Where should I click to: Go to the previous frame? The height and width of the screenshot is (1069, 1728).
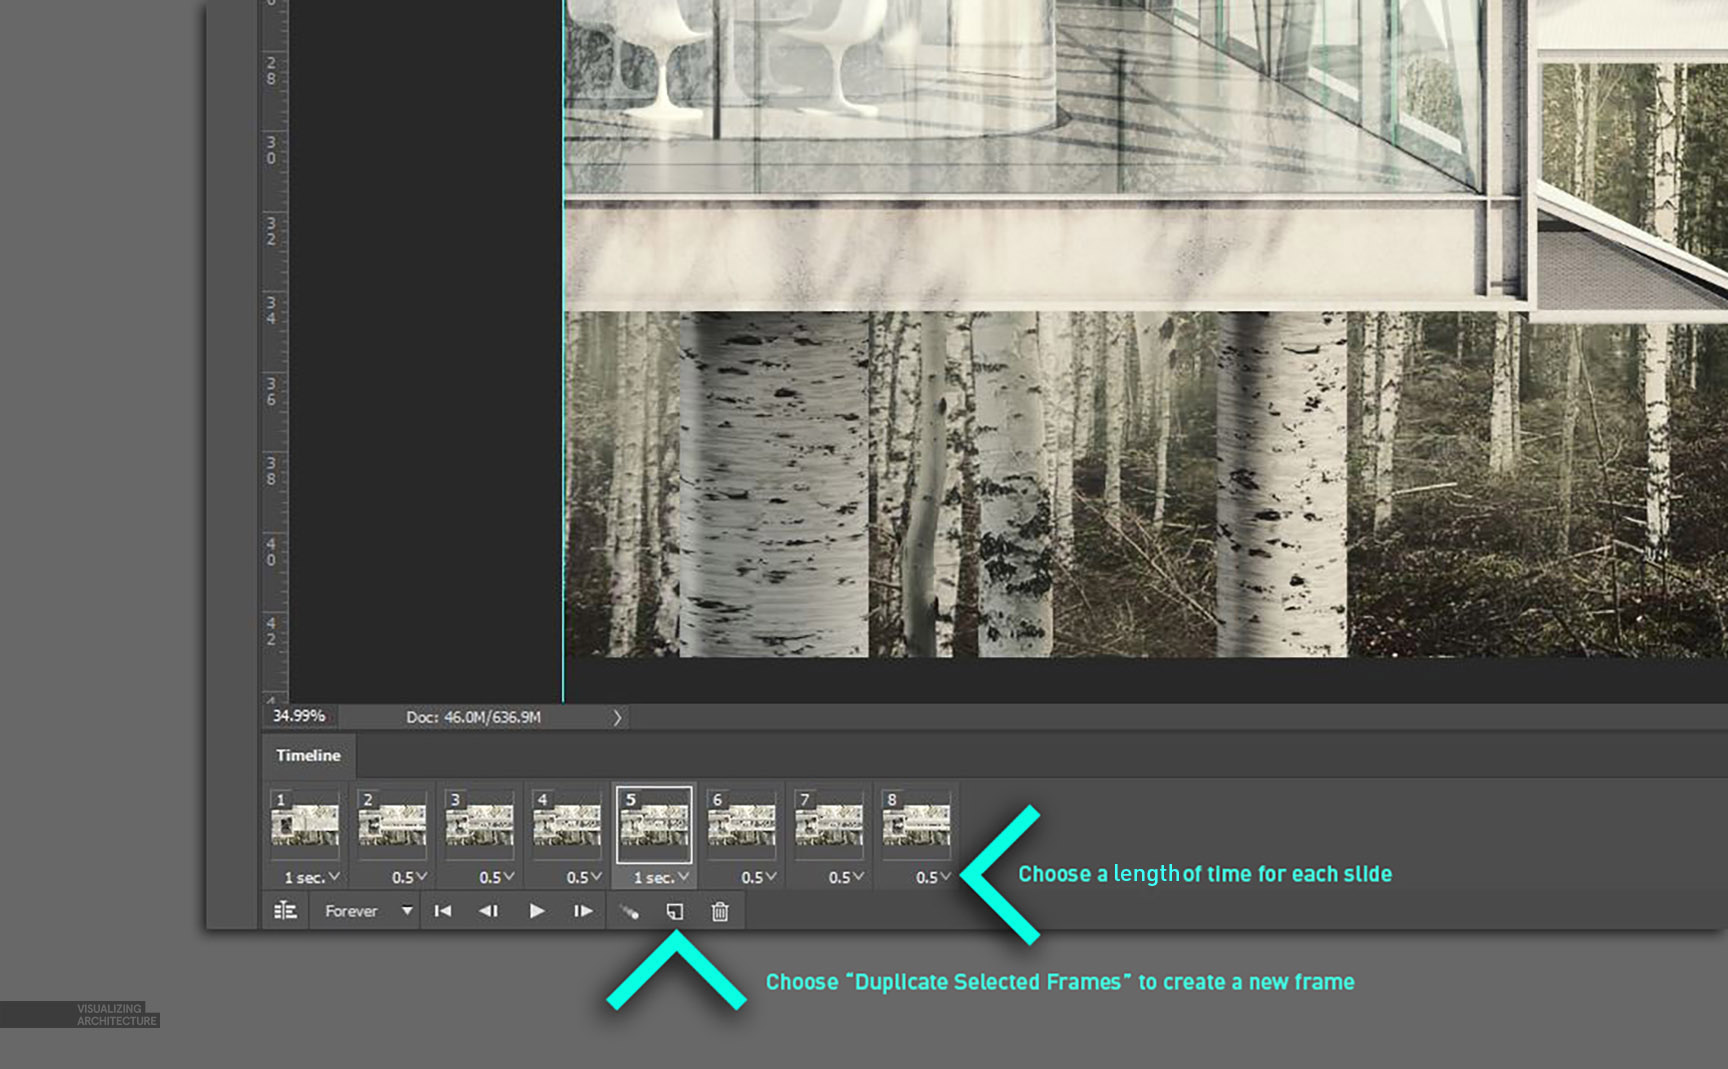pos(489,911)
